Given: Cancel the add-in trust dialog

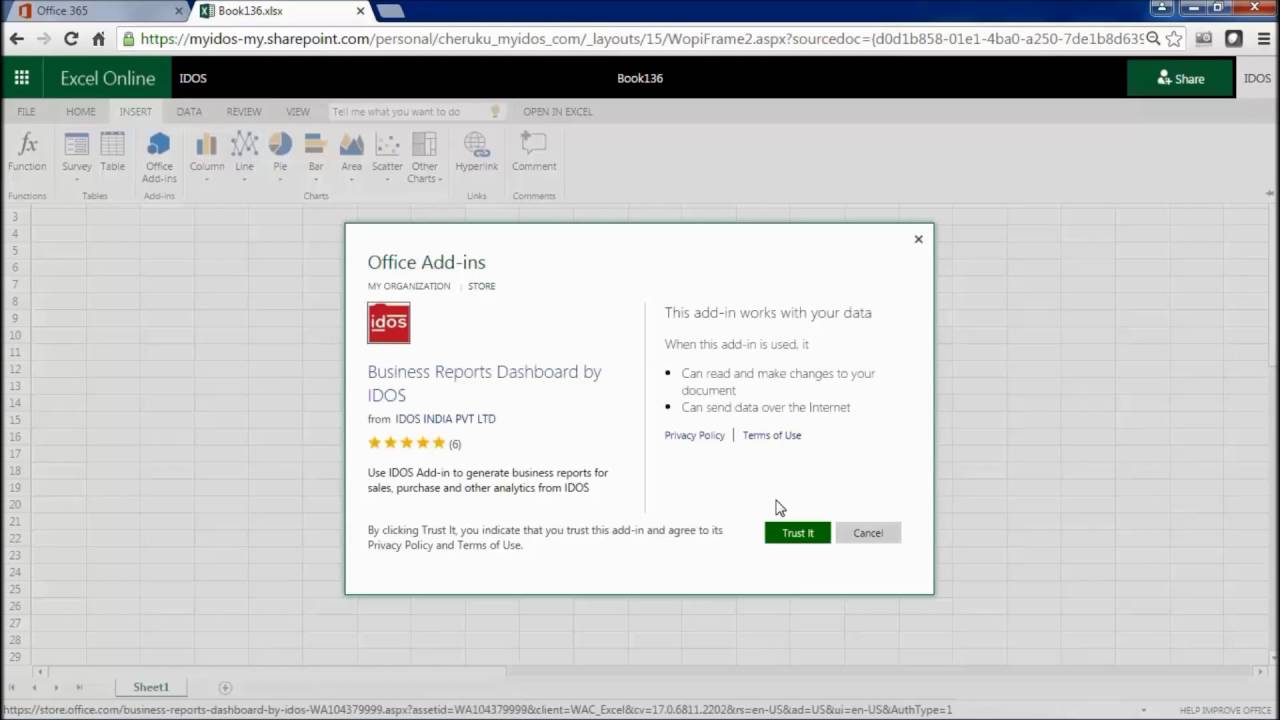Looking at the screenshot, I should click(868, 533).
